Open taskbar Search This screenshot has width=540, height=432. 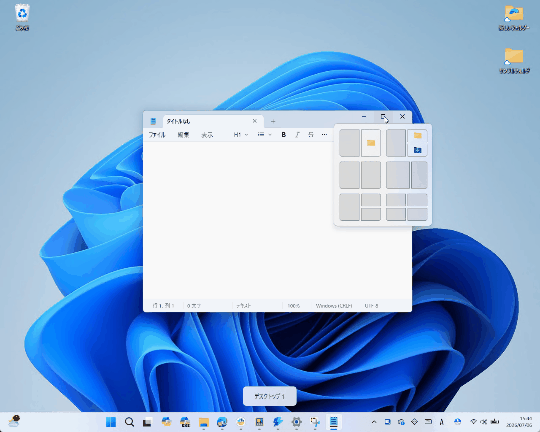pyautogui.click(x=129, y=422)
